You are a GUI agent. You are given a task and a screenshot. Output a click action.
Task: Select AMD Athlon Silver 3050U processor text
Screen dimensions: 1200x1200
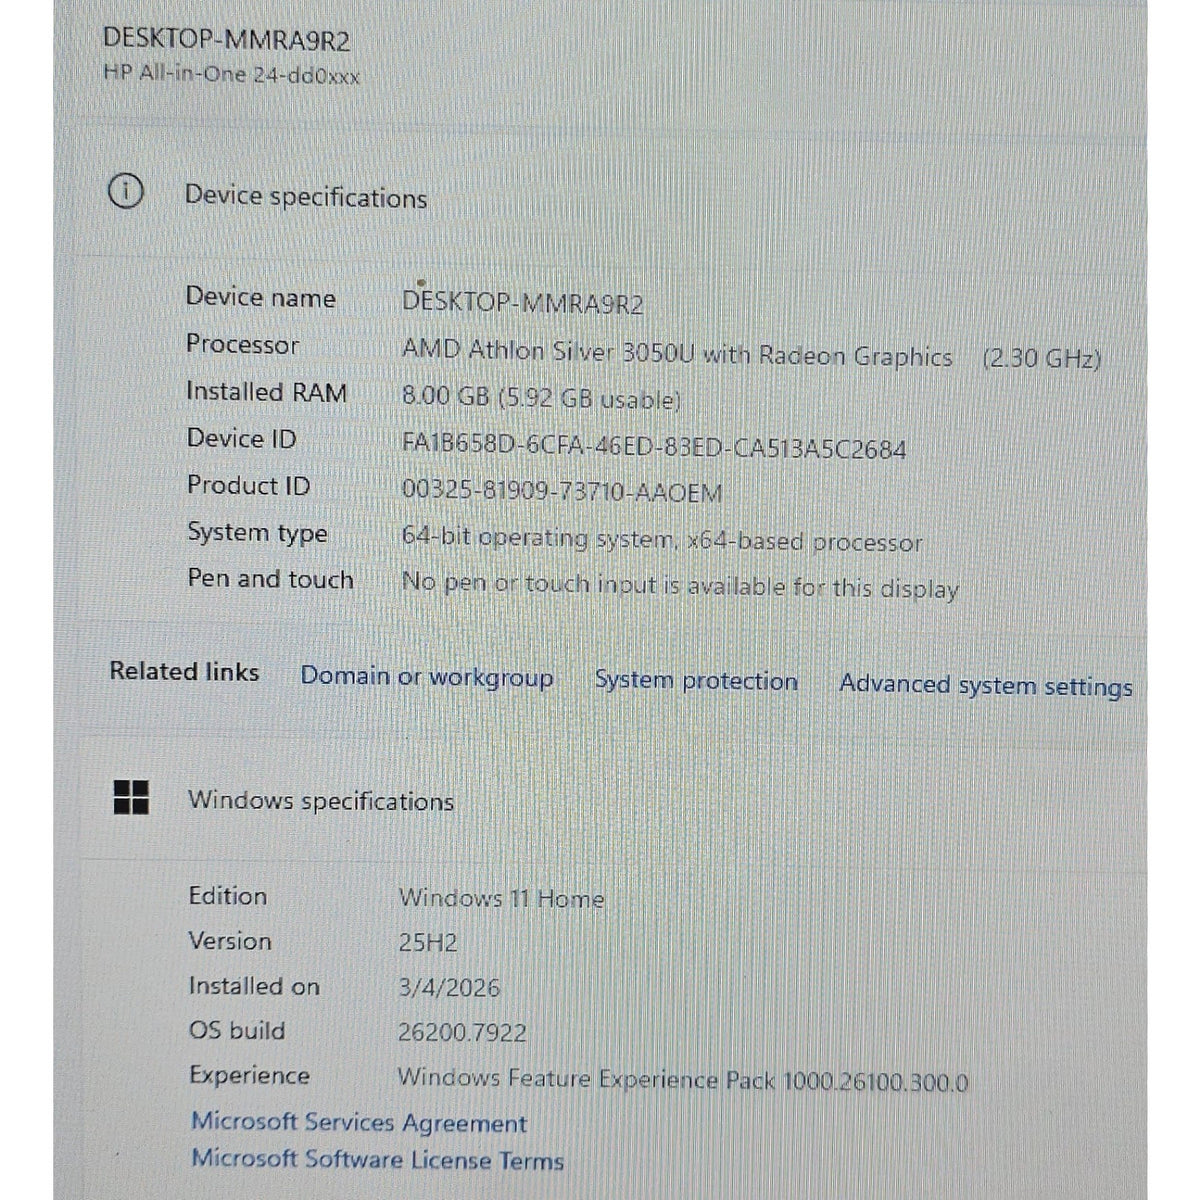tap(677, 354)
